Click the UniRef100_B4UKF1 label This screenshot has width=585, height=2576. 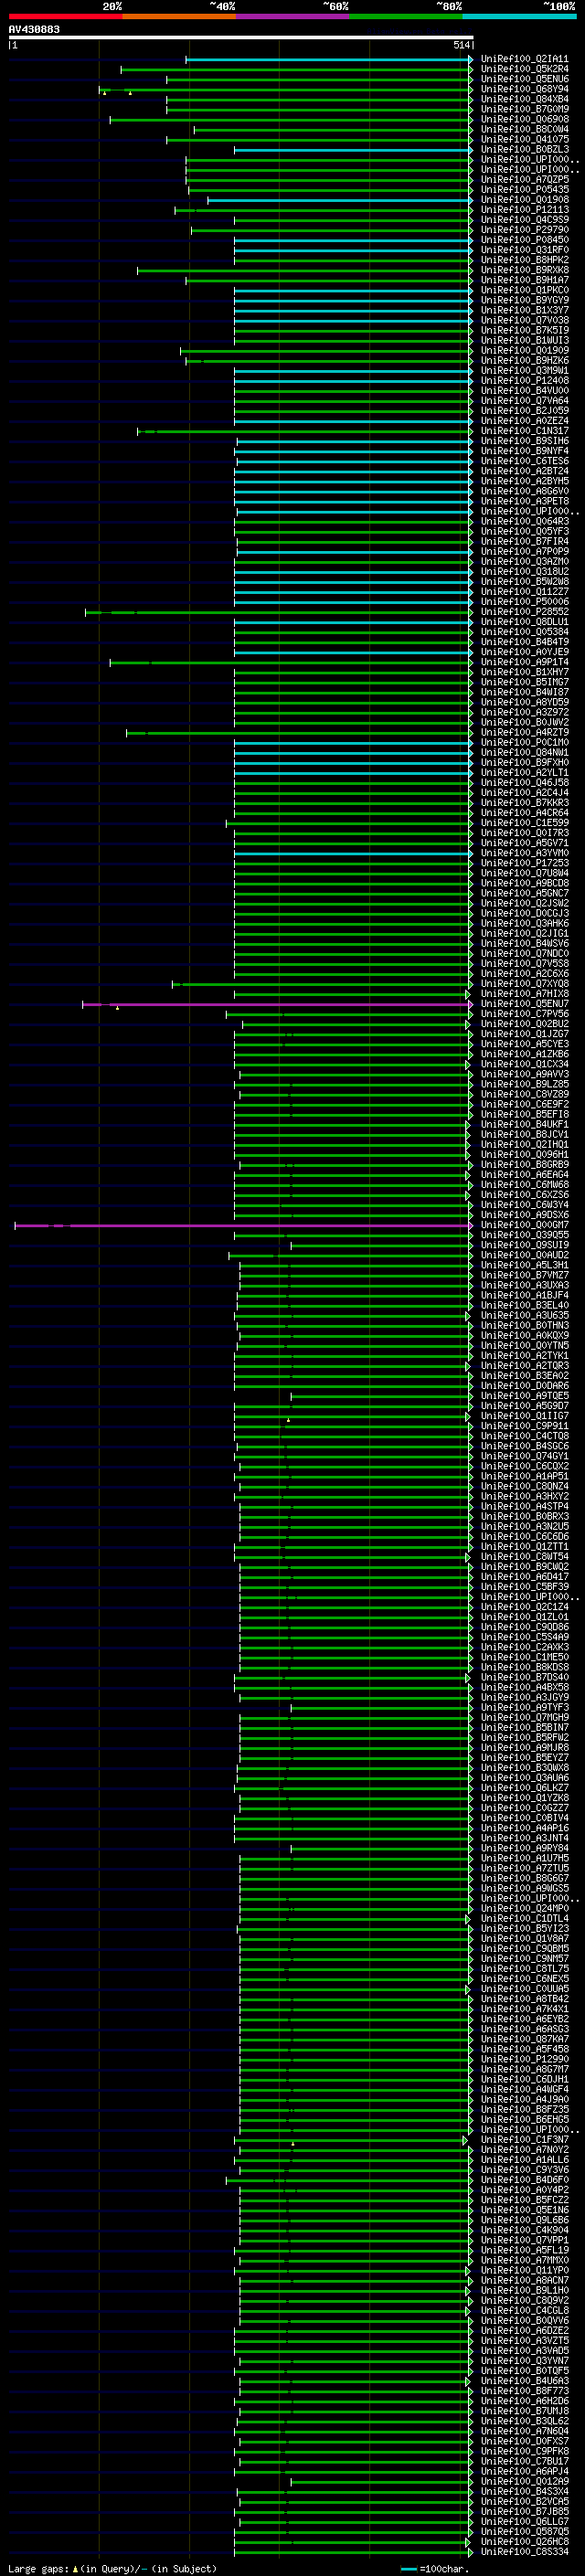coord(524,1124)
